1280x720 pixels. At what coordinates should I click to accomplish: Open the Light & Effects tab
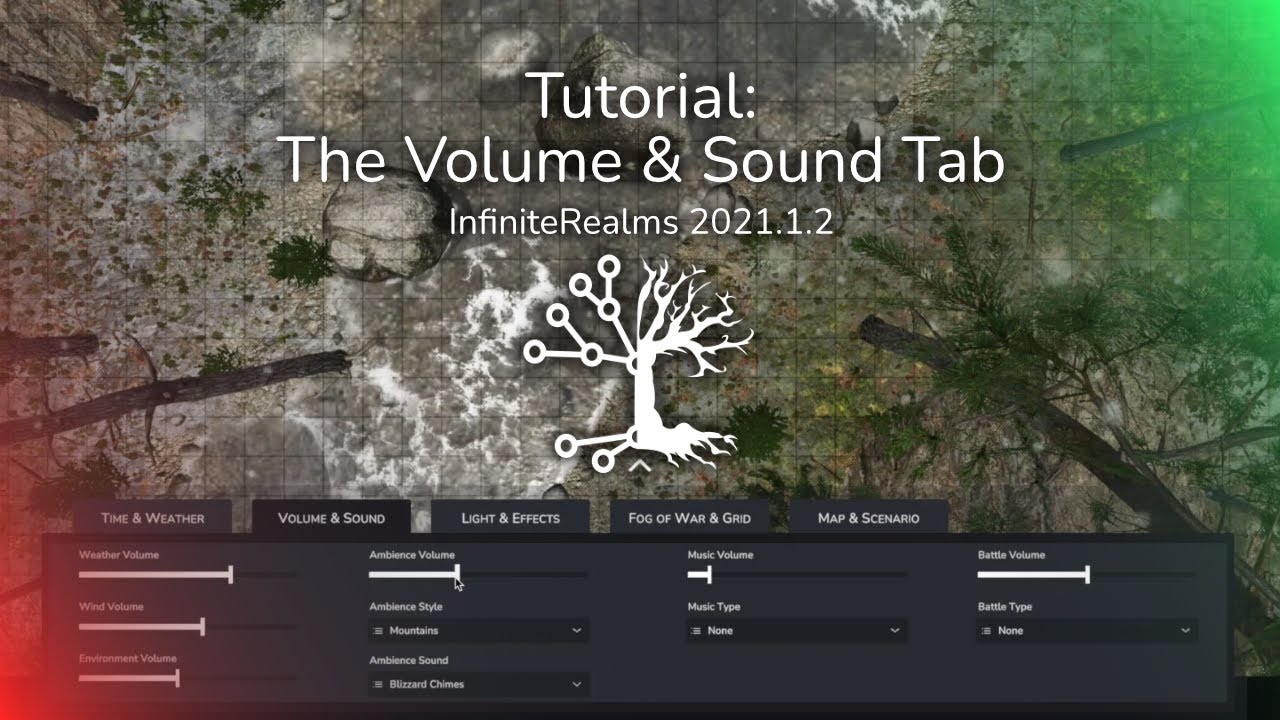tap(510, 518)
